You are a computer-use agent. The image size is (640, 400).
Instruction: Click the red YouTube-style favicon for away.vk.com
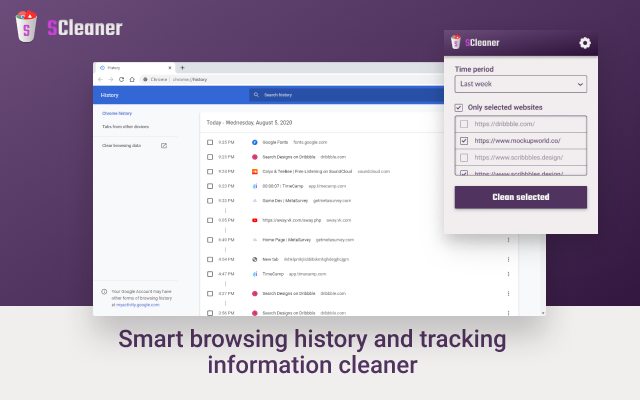(x=255, y=220)
